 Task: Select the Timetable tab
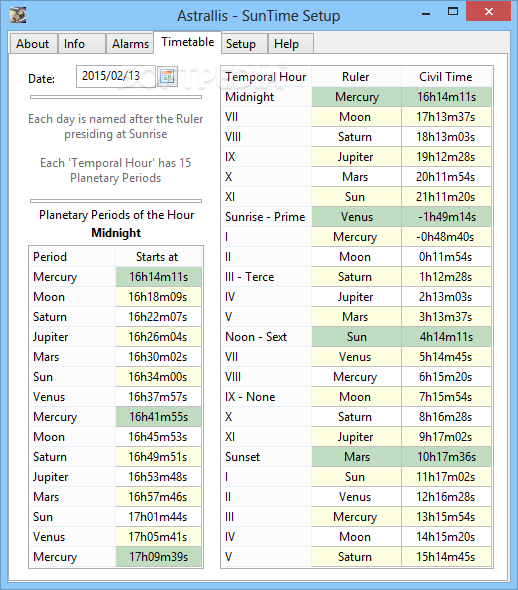tap(188, 42)
